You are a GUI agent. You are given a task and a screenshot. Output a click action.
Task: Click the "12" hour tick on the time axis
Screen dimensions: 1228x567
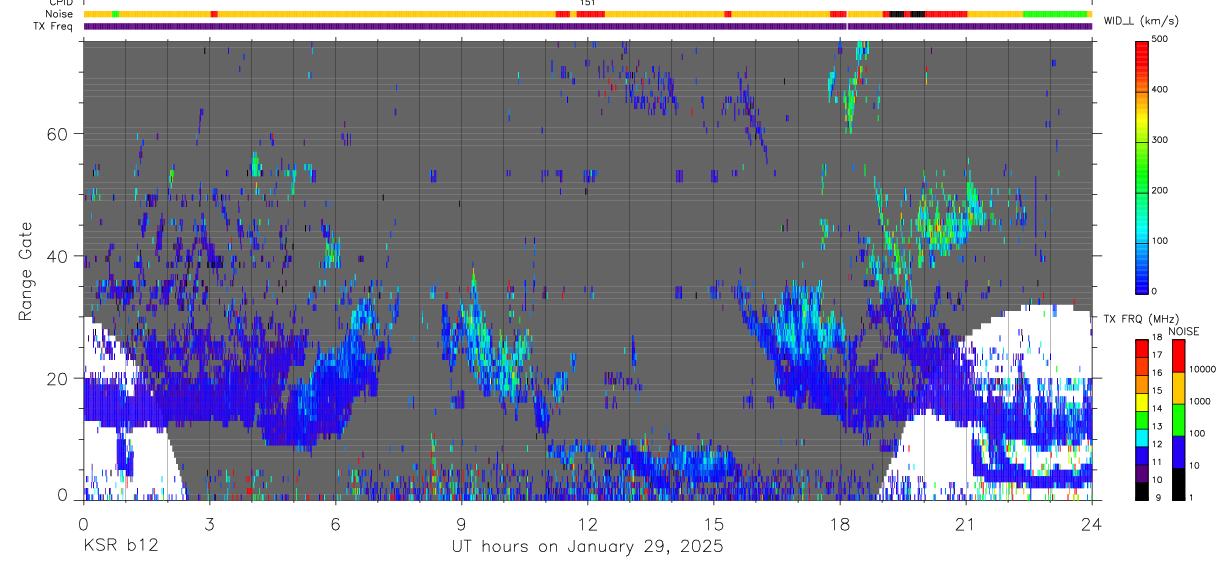[588, 523]
